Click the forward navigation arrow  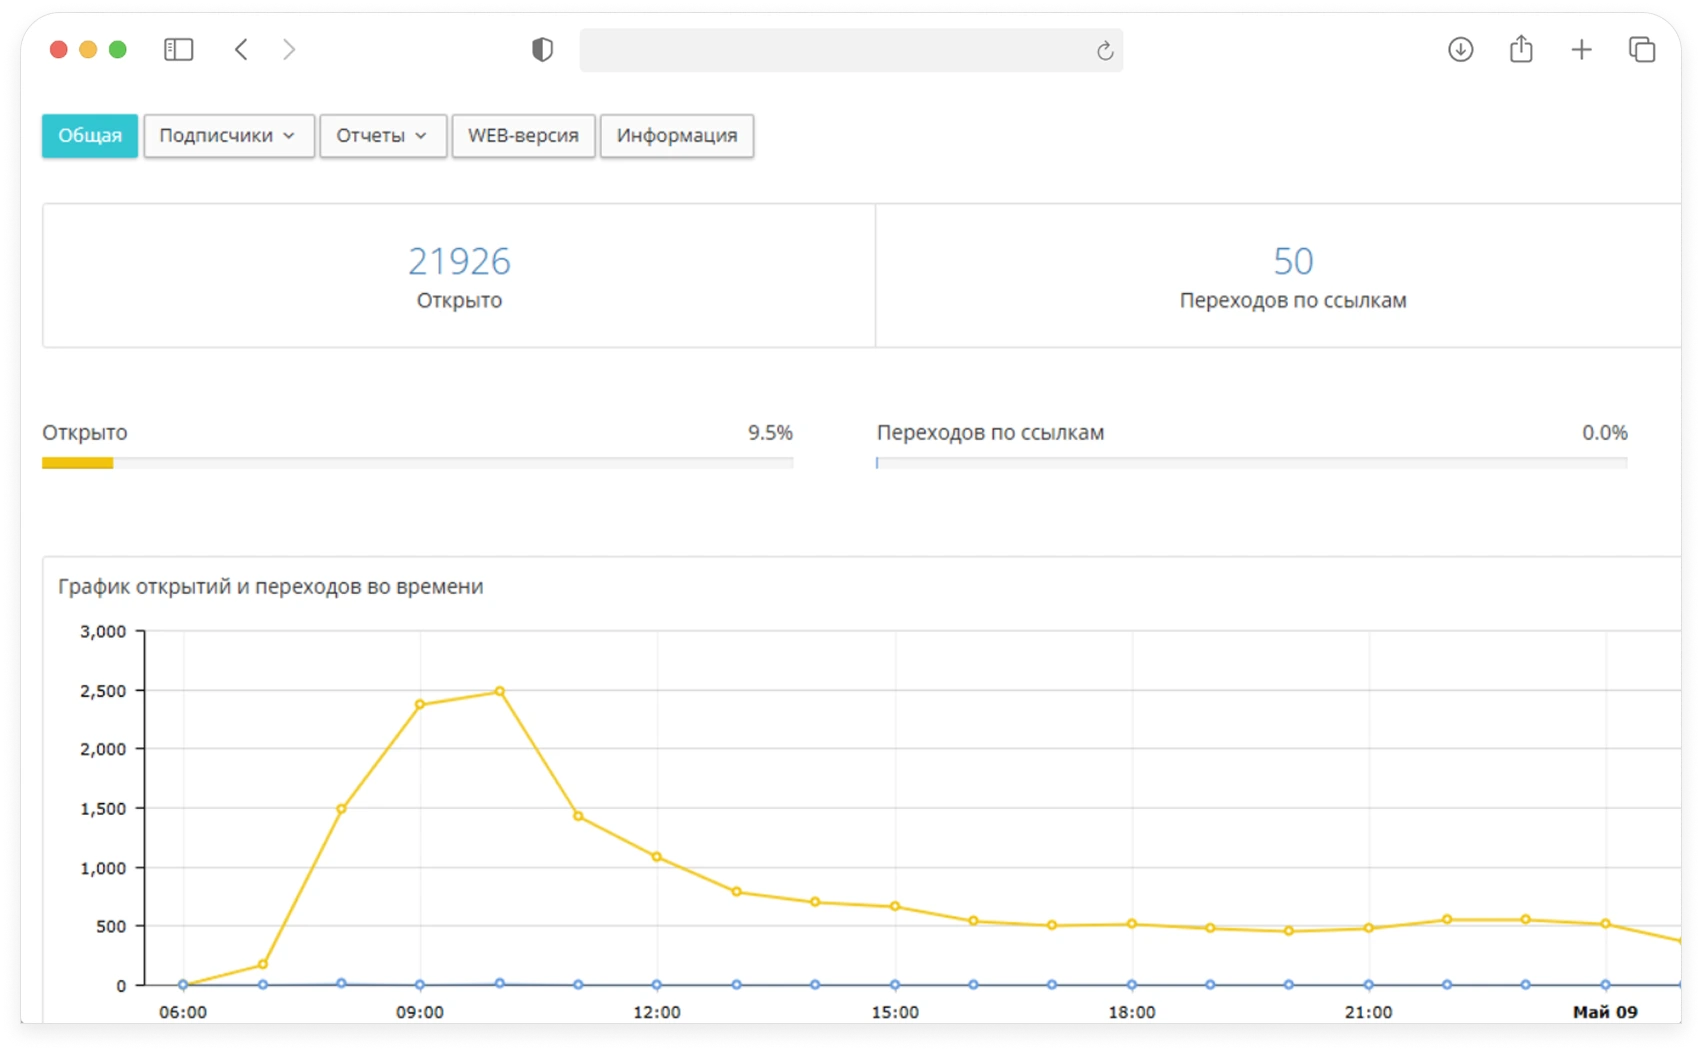tap(289, 49)
